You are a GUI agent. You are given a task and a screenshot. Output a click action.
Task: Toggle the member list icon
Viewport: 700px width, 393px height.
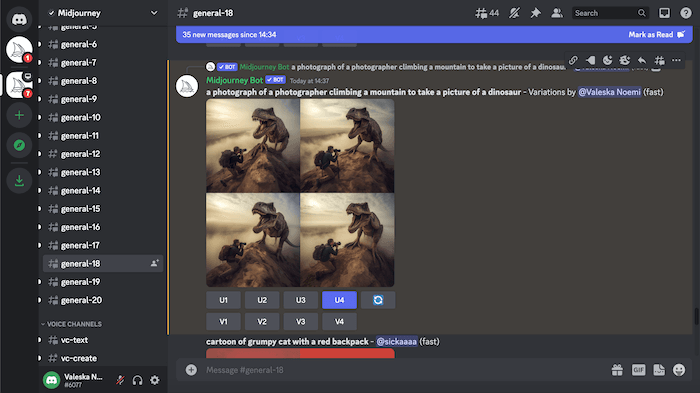tap(557, 13)
